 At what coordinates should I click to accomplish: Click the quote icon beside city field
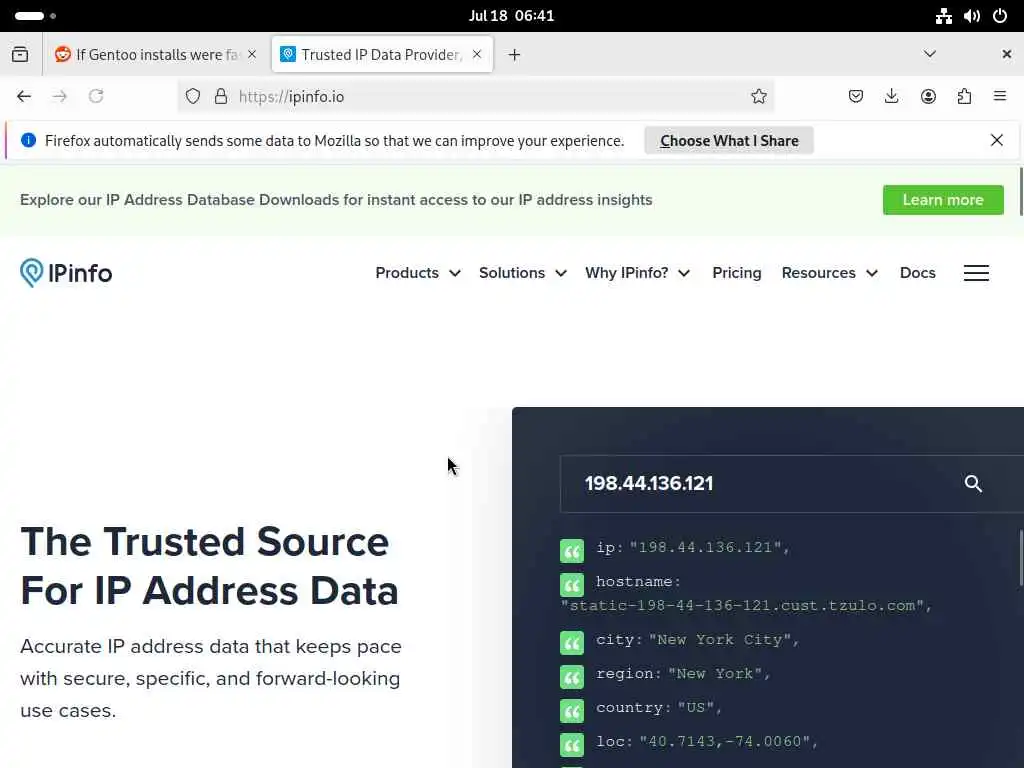coord(571,643)
